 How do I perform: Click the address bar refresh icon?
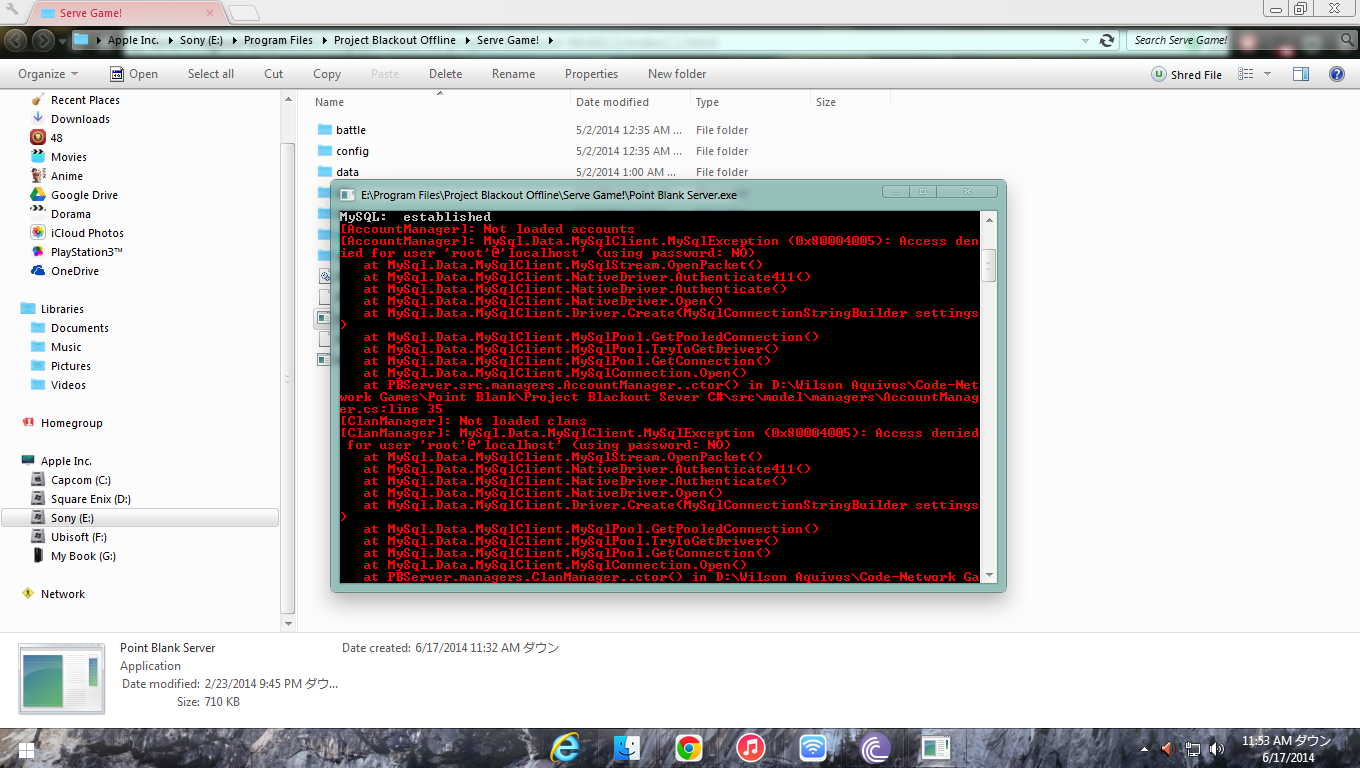point(1109,41)
